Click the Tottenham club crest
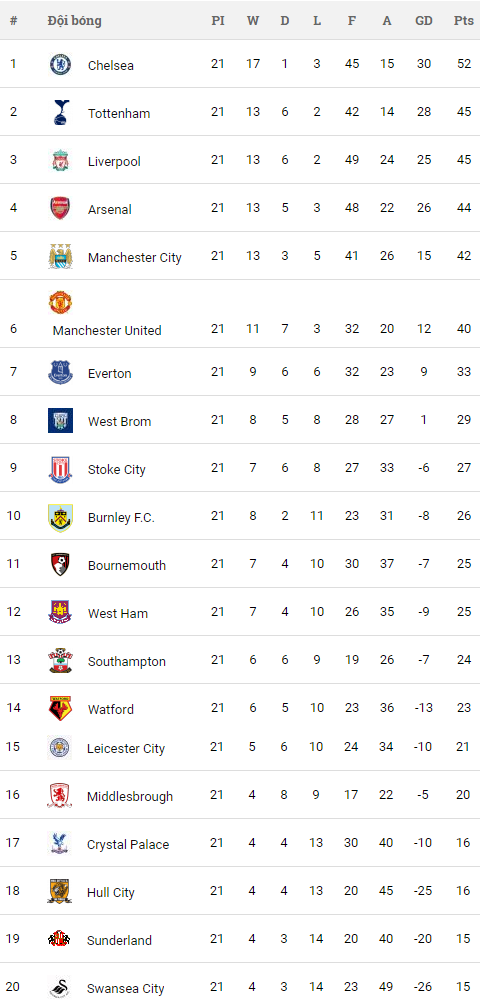Viewport: 480px width, 1000px height. click(x=61, y=112)
